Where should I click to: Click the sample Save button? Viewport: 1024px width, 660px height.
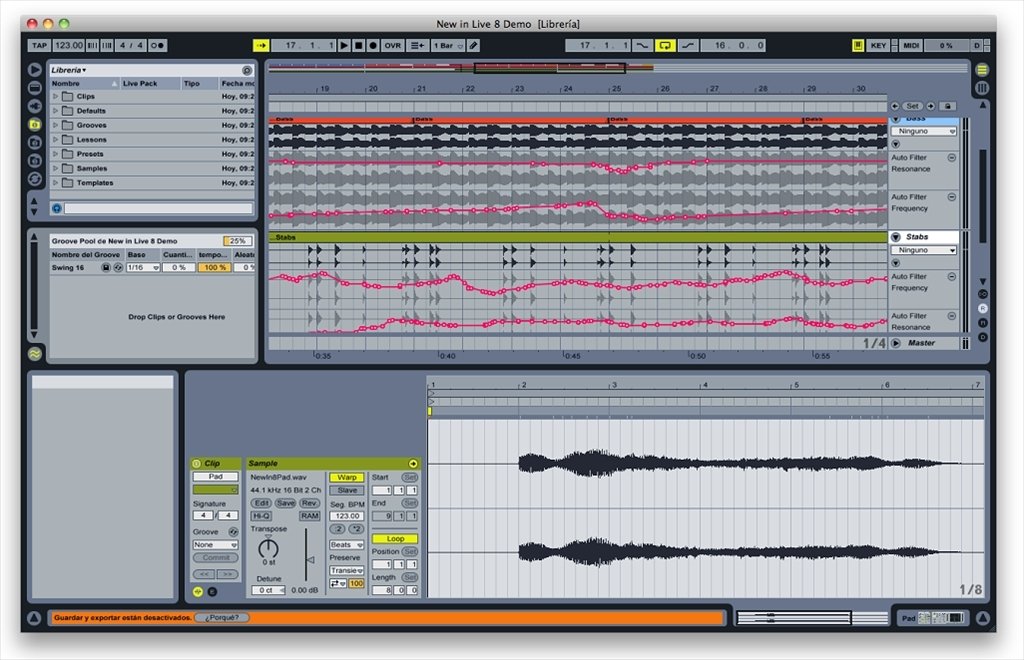(x=285, y=503)
